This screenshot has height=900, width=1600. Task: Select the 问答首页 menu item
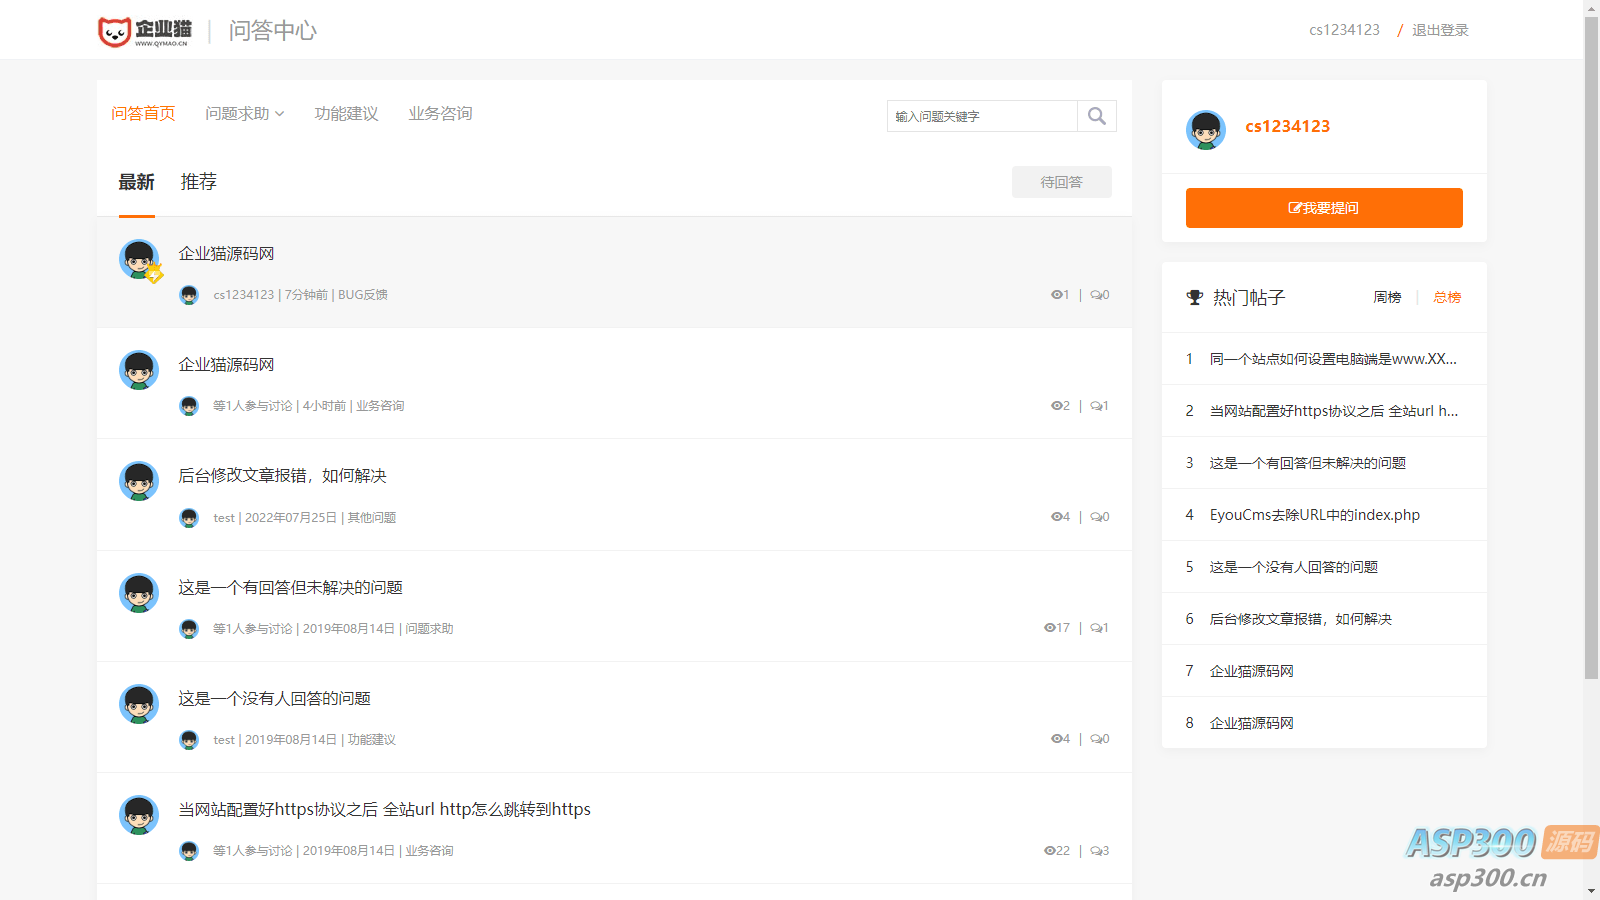point(143,113)
